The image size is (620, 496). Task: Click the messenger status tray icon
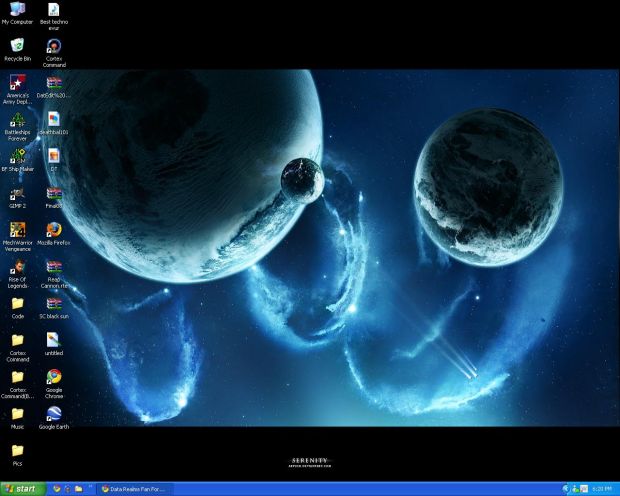pyautogui.click(x=575, y=489)
